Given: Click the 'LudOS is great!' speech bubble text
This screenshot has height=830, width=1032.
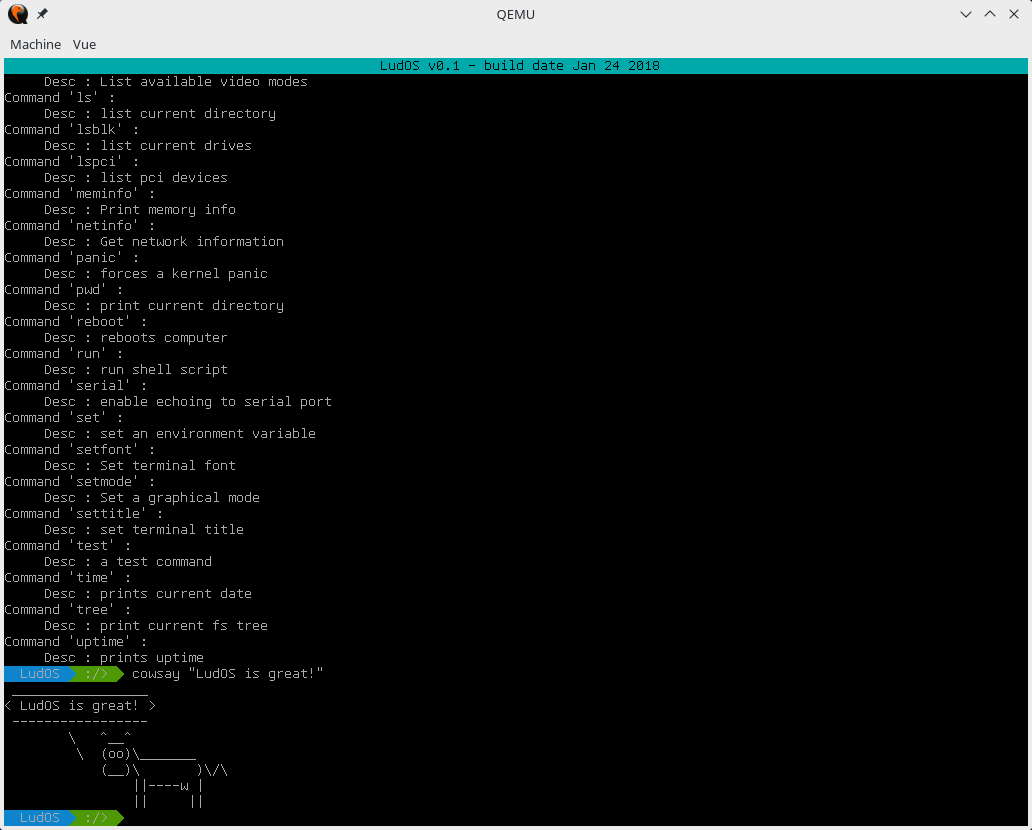Looking at the screenshot, I should coord(79,706).
